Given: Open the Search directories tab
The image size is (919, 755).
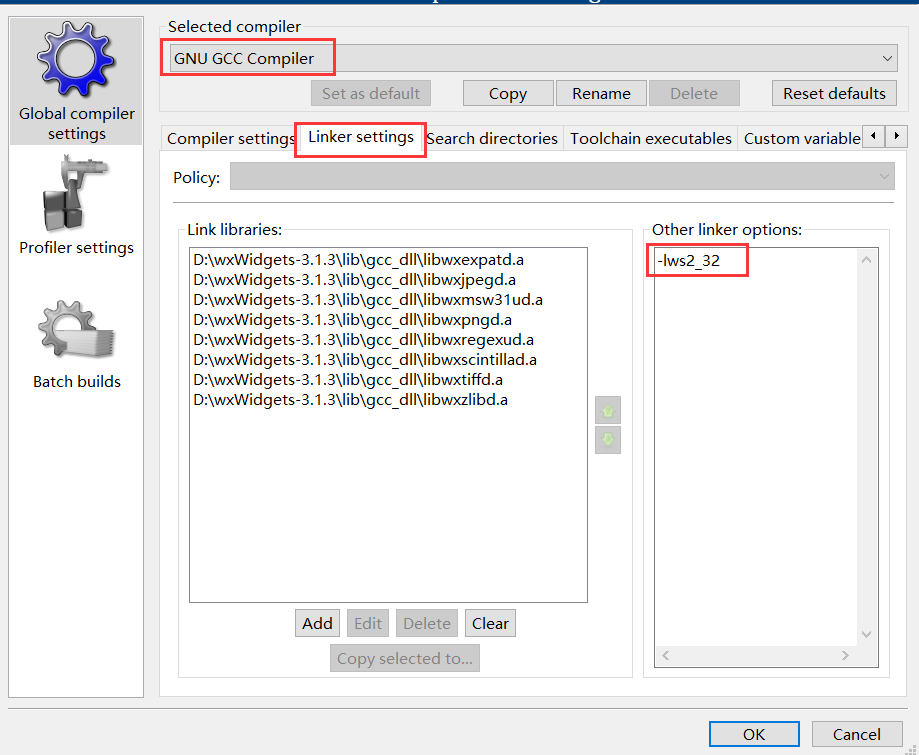Looking at the screenshot, I should pos(491,139).
